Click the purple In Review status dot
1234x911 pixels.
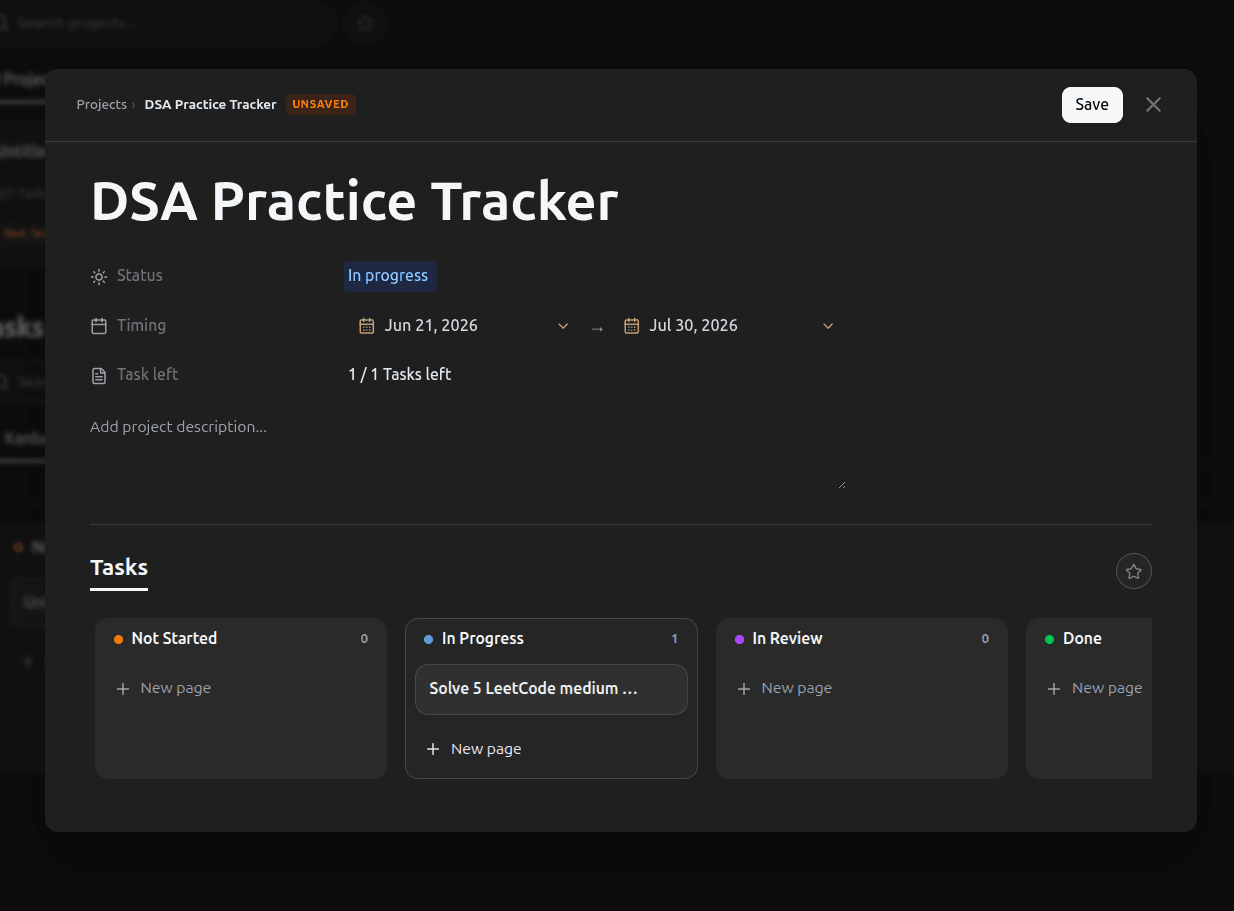pyautogui.click(x=740, y=640)
